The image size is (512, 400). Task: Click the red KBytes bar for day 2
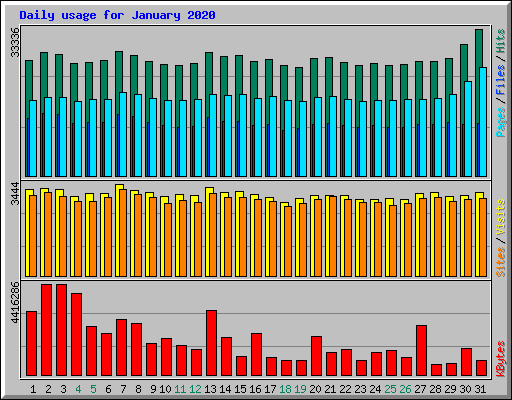[x=46, y=330]
